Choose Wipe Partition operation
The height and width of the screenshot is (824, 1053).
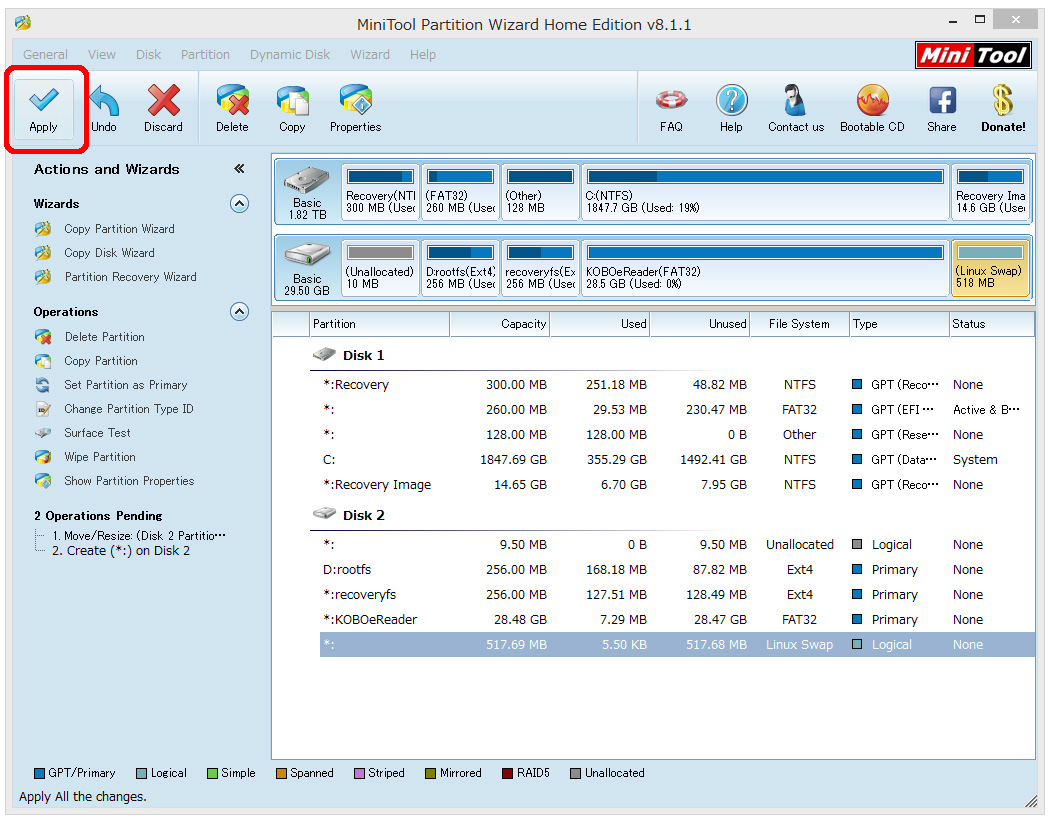pyautogui.click(x=100, y=457)
